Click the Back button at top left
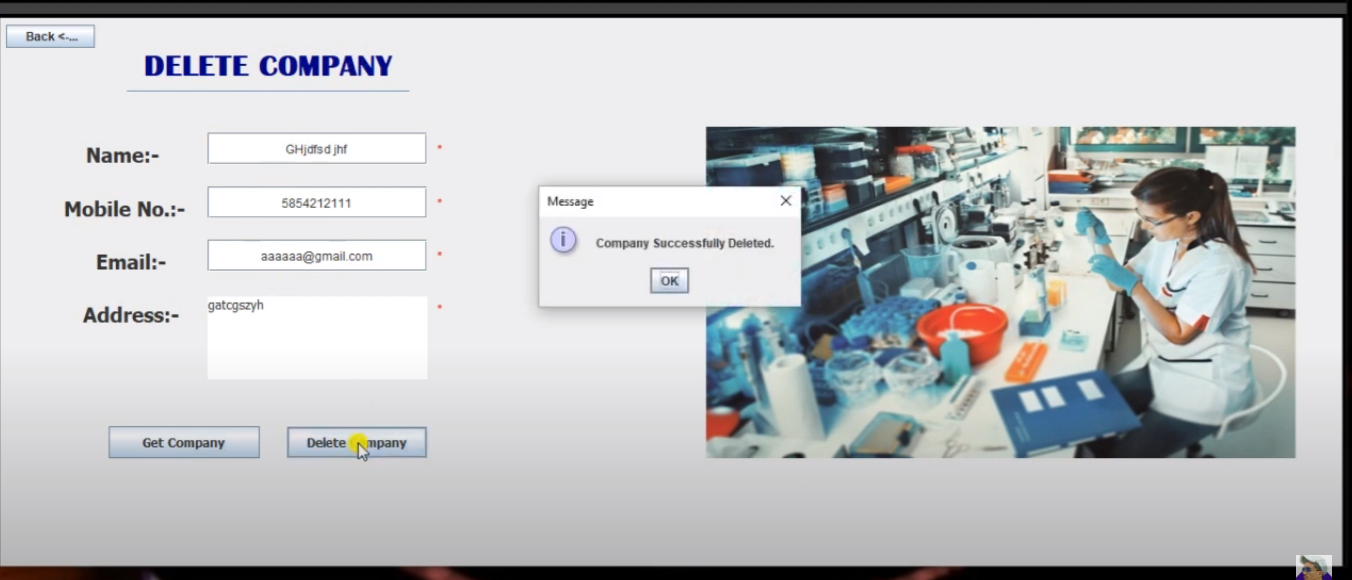 50,35
